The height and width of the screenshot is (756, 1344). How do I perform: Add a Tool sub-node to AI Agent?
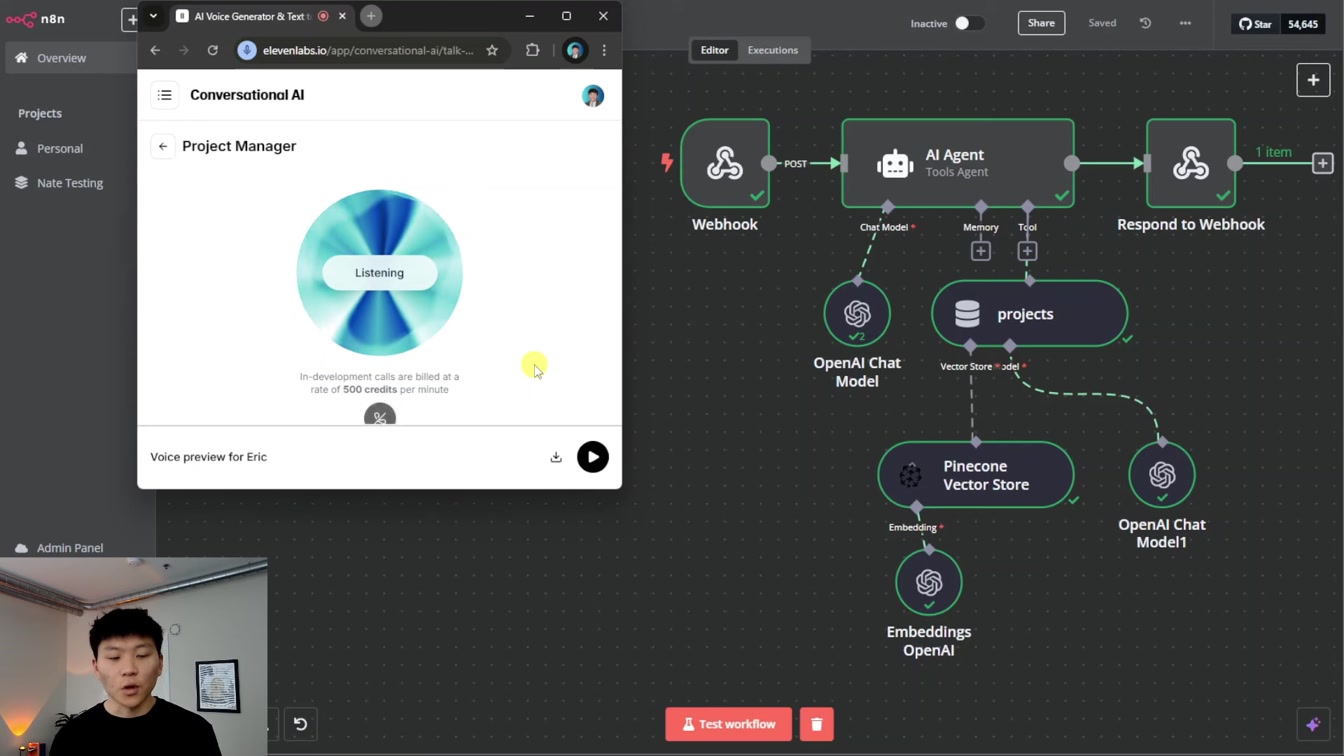coord(1027,251)
